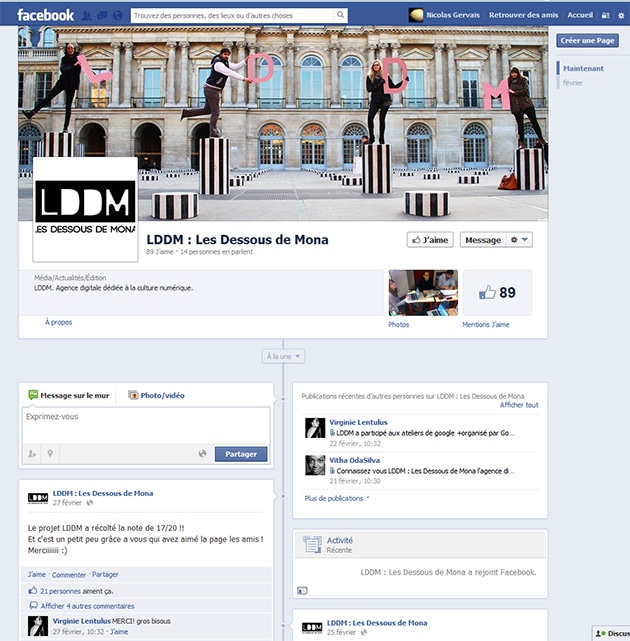Select Message sur le mur tab
Screen dimensions: 630x641
click(68, 395)
